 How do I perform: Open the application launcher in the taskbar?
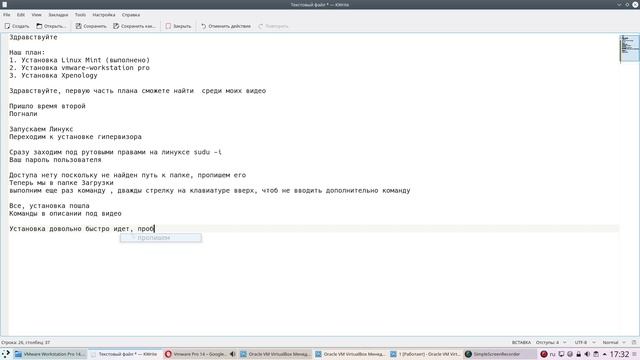coord(5,354)
